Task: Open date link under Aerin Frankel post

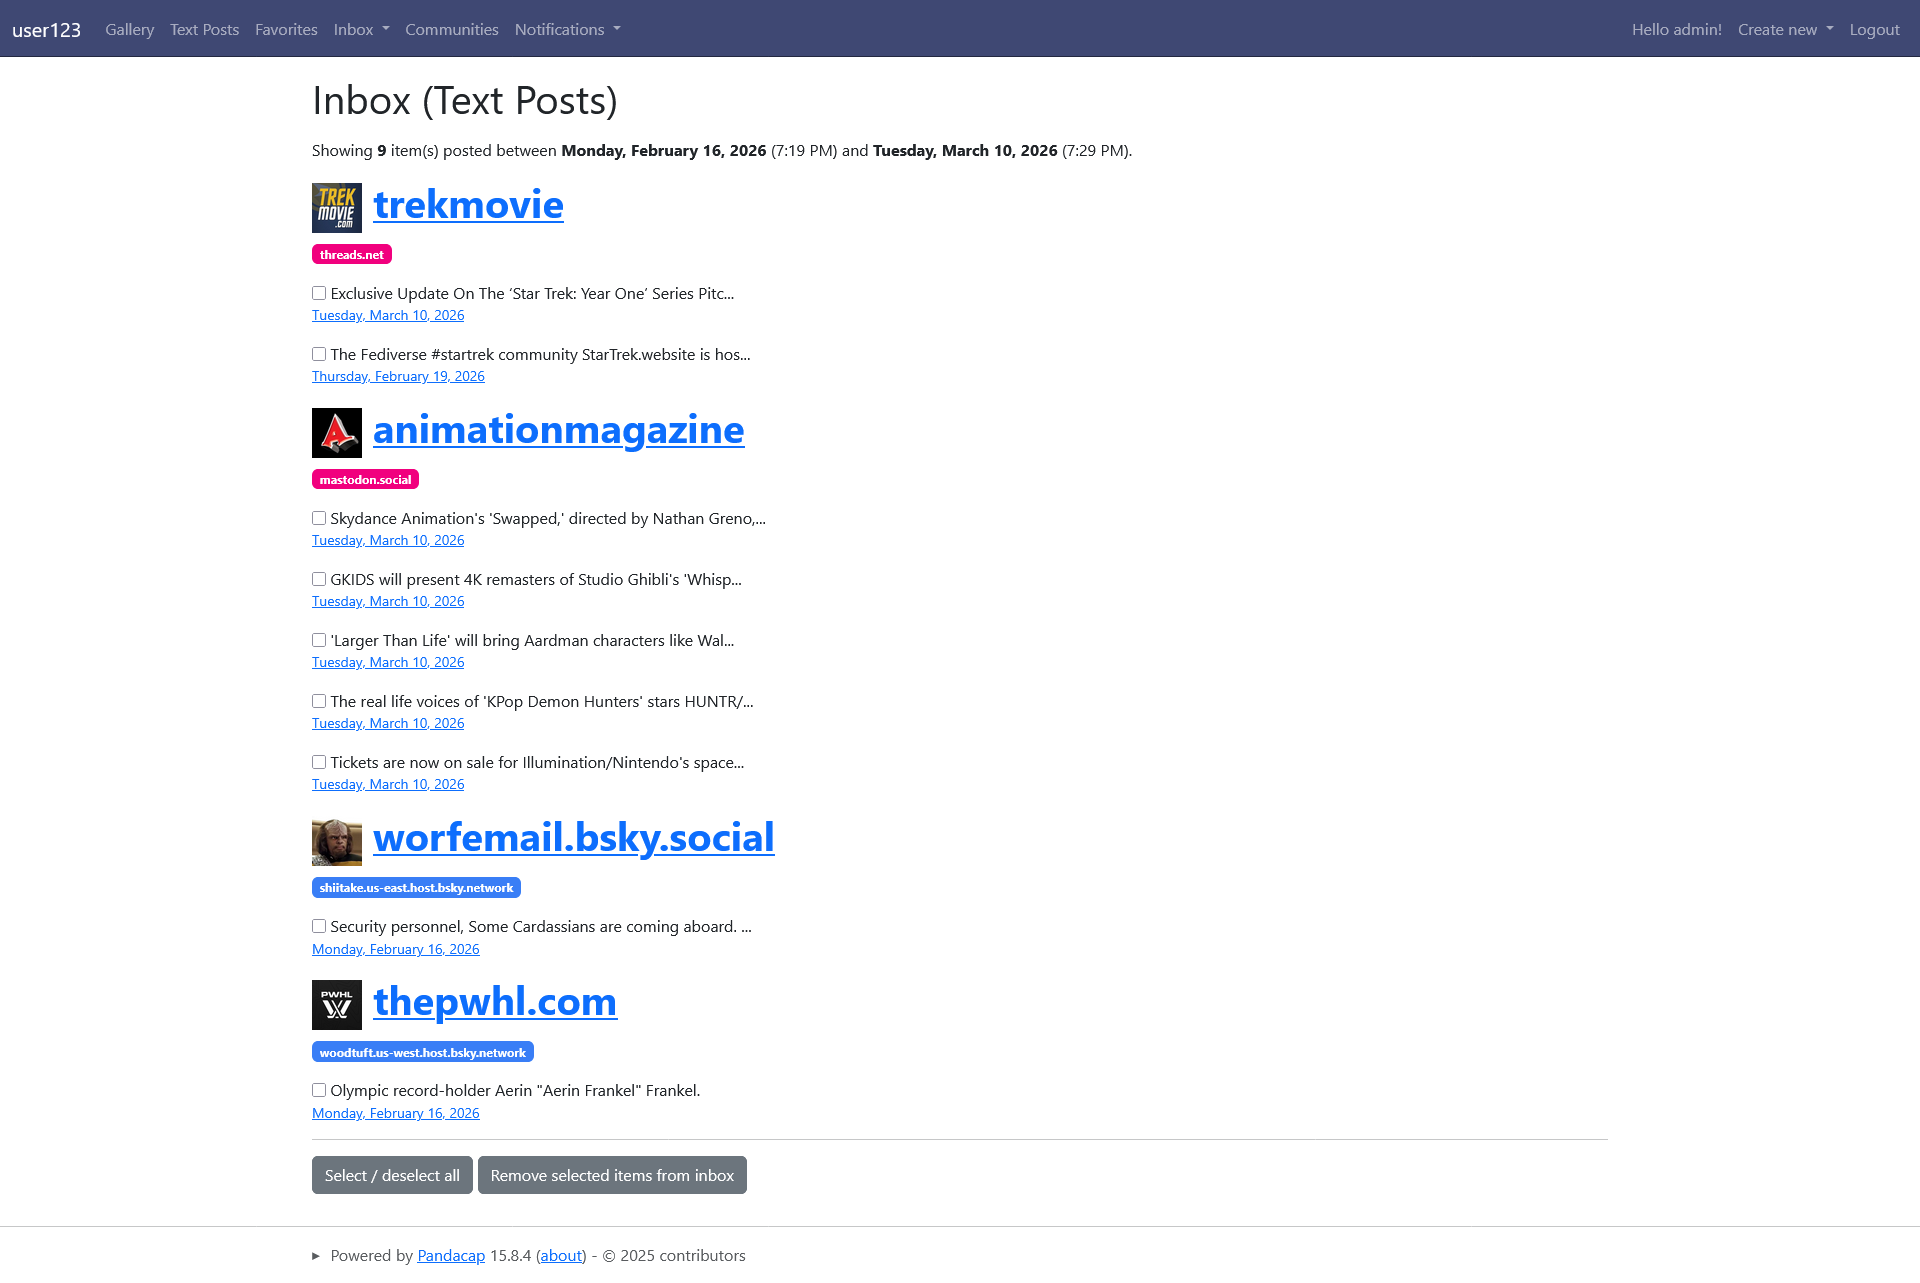Action: 396,1113
